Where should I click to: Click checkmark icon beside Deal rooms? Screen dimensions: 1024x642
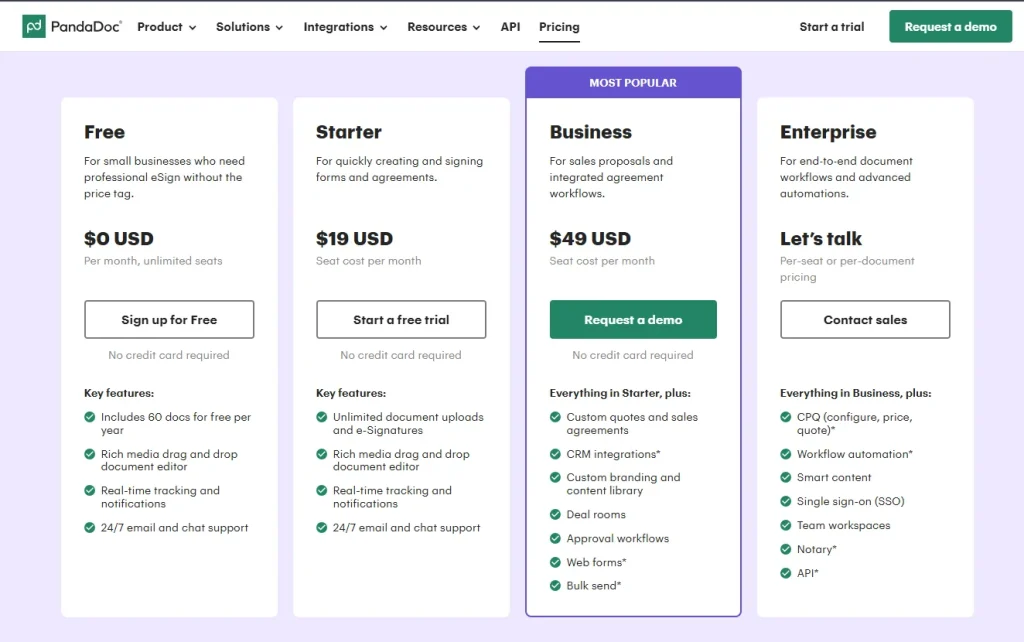click(x=555, y=514)
